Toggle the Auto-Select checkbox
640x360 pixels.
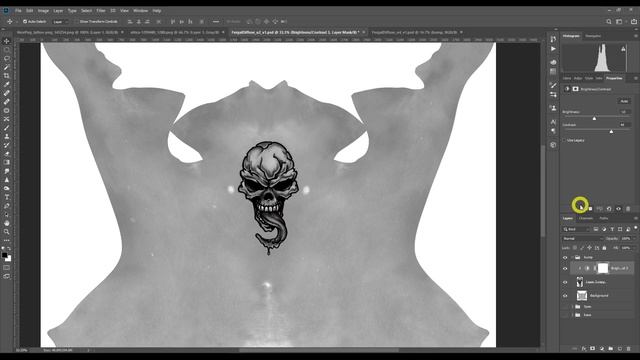click(x=25, y=22)
